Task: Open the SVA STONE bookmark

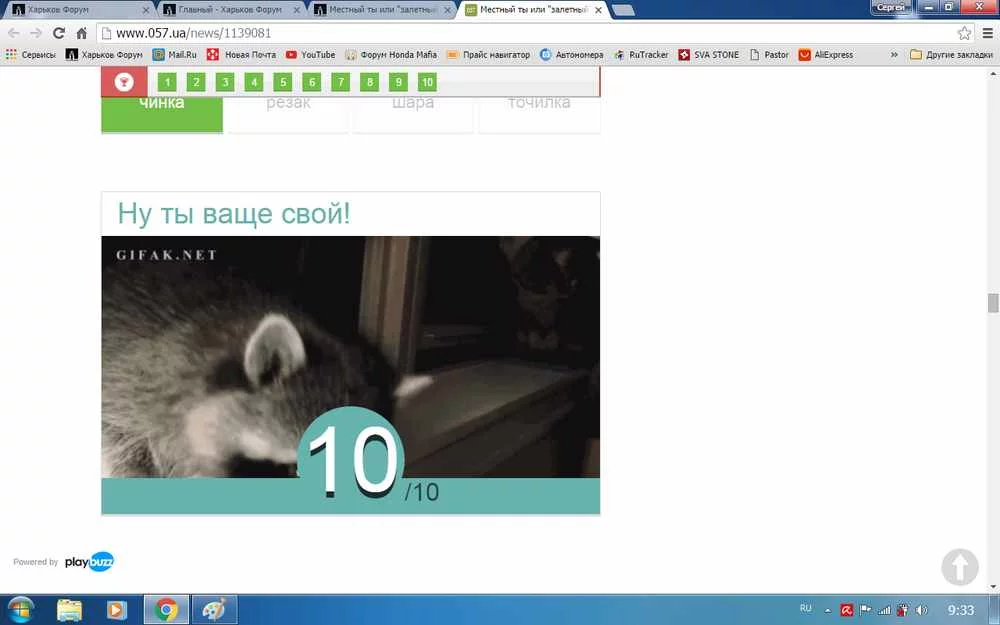Action: point(709,55)
